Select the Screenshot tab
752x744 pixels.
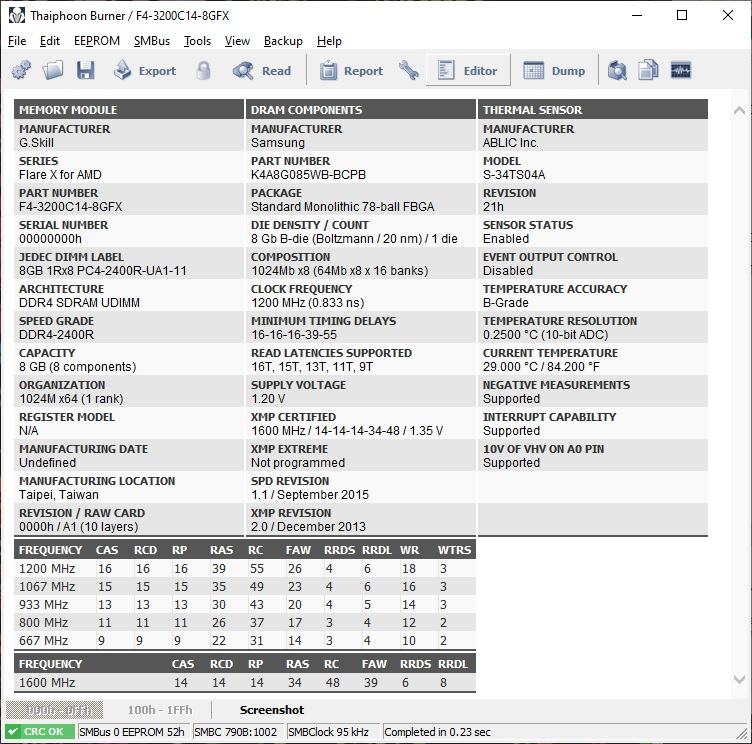(x=271, y=709)
